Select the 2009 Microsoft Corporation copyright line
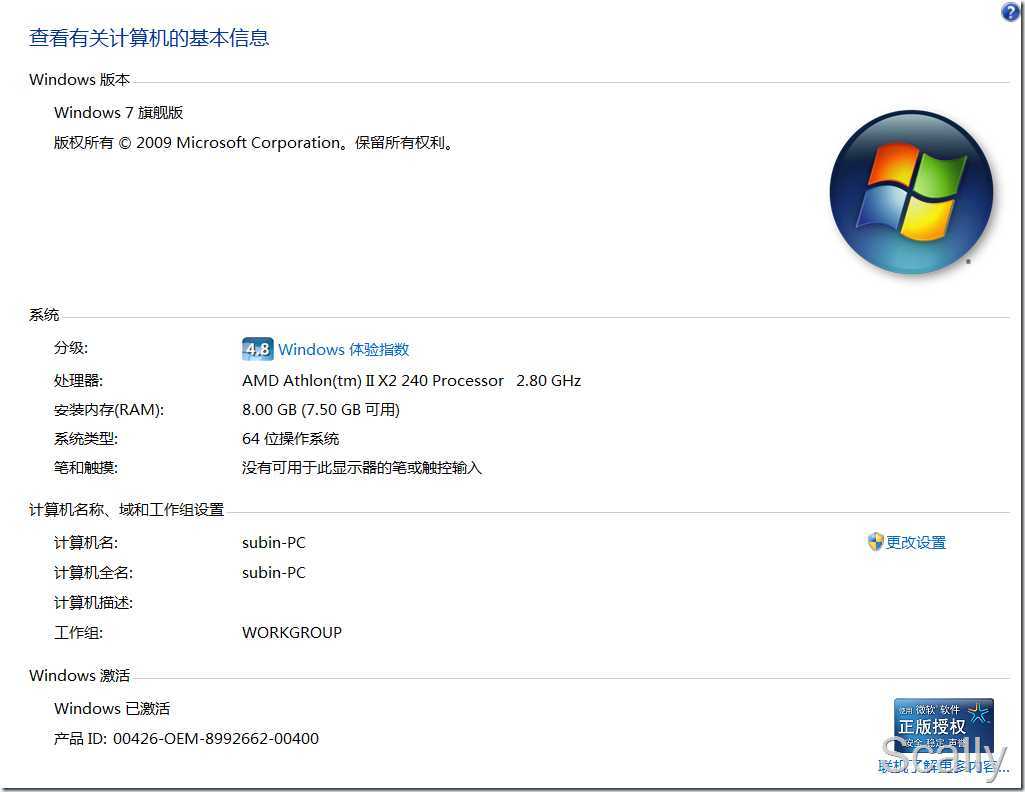This screenshot has height=792, width=1025. point(254,142)
